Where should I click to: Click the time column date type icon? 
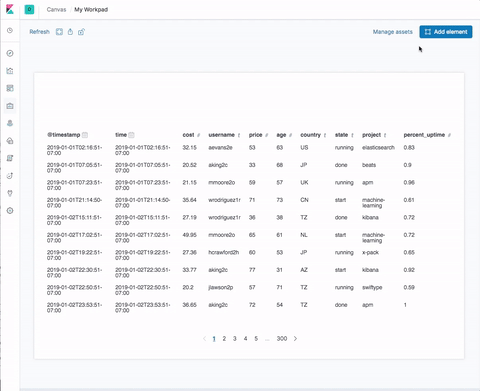(132, 135)
